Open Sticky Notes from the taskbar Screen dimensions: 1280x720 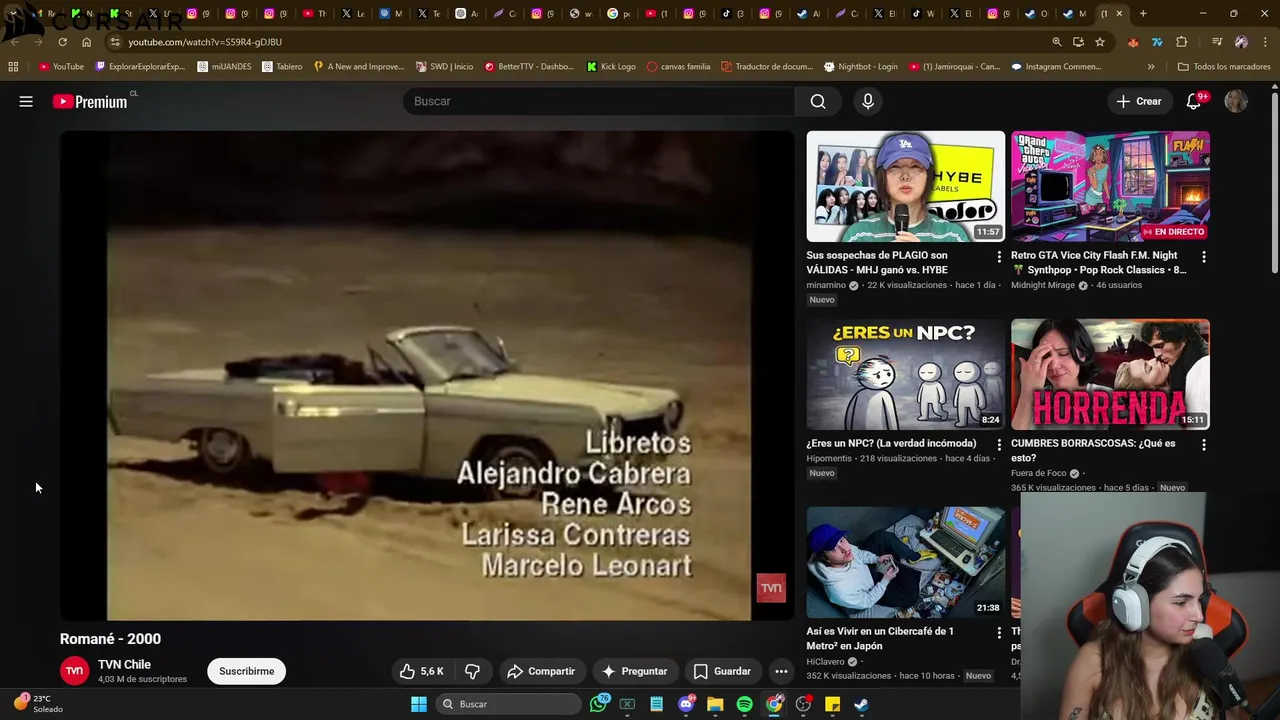(832, 704)
